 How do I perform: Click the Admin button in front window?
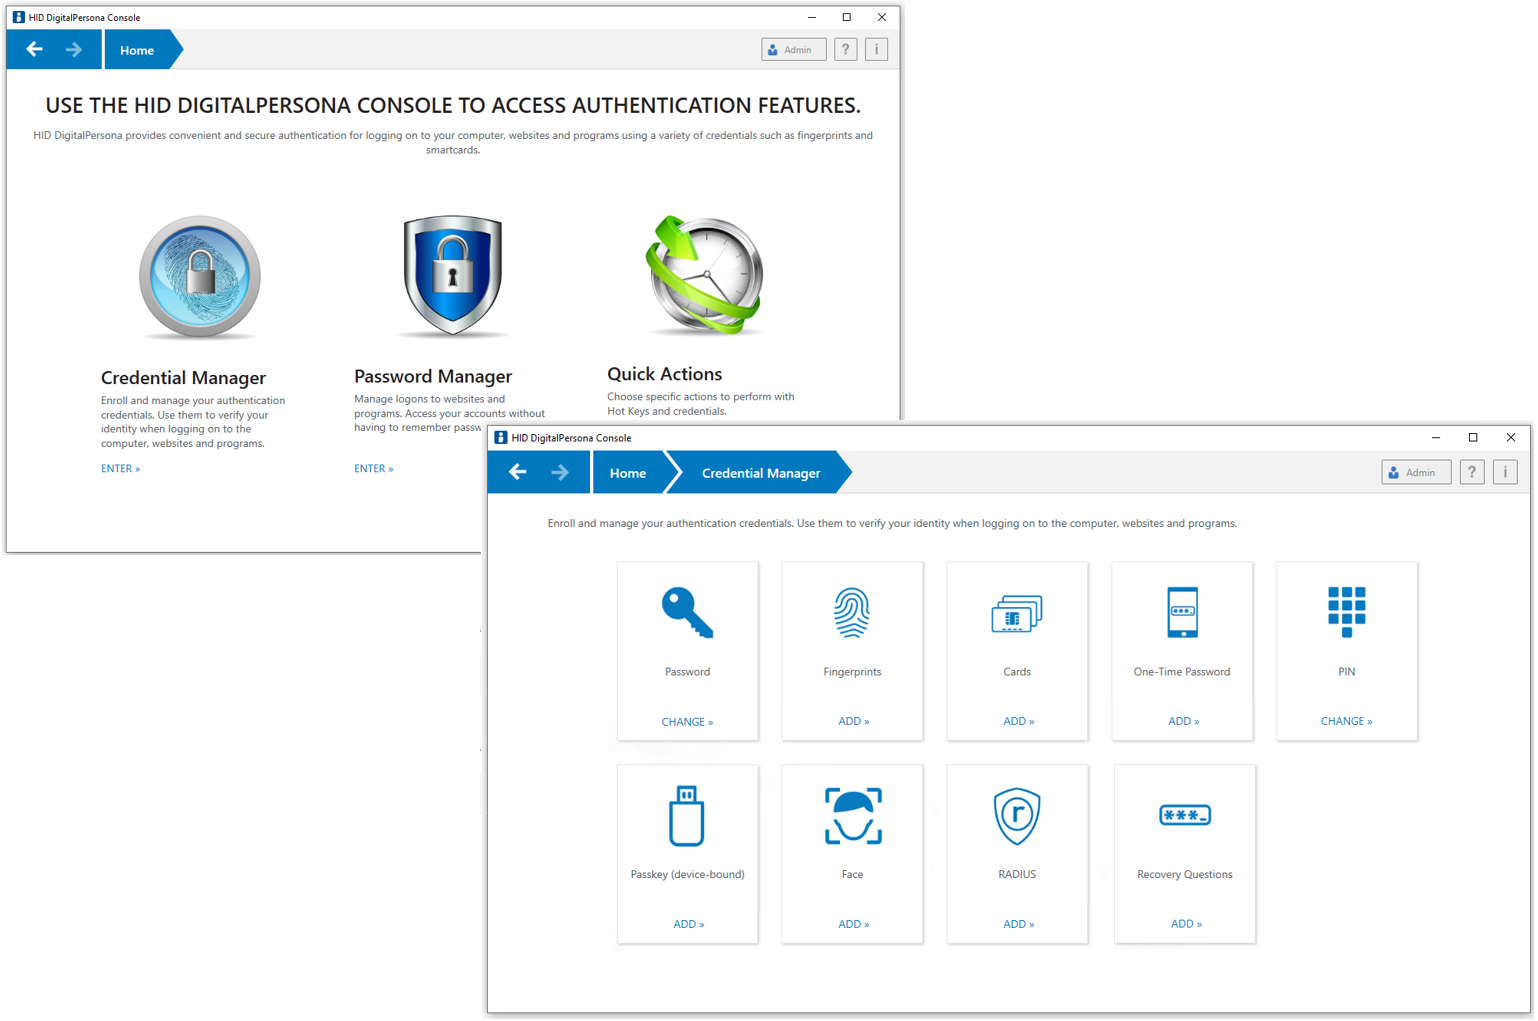pos(1416,473)
